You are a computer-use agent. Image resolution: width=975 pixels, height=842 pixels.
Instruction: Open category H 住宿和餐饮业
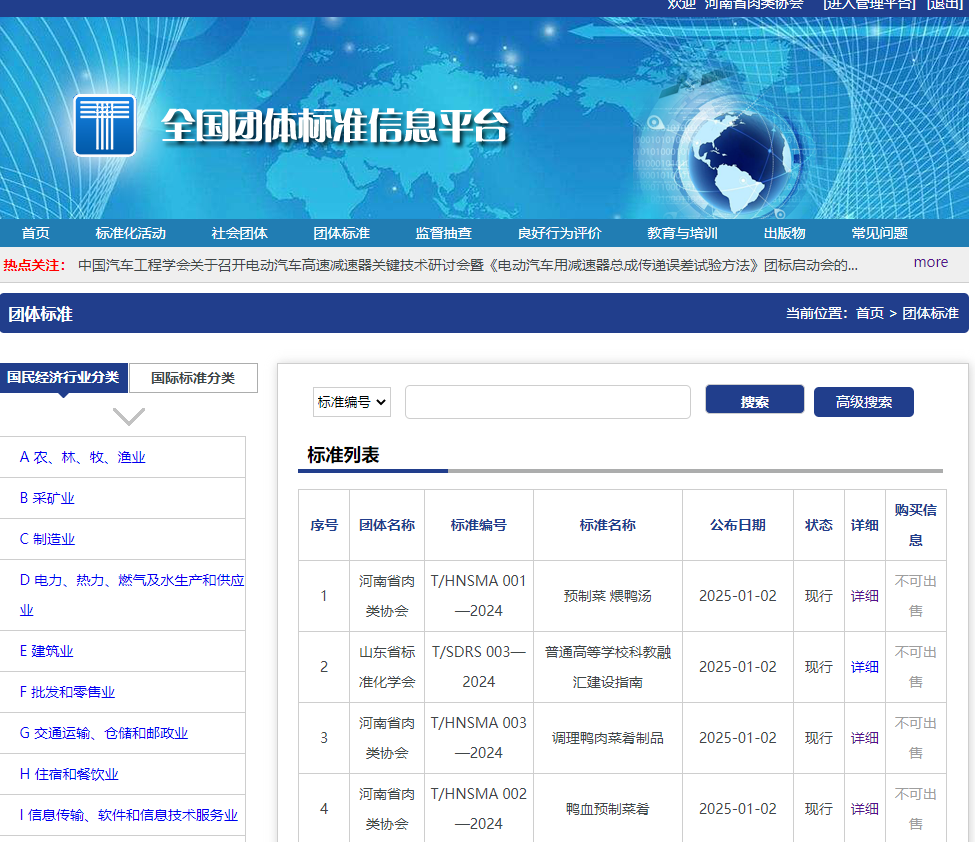(x=69, y=774)
